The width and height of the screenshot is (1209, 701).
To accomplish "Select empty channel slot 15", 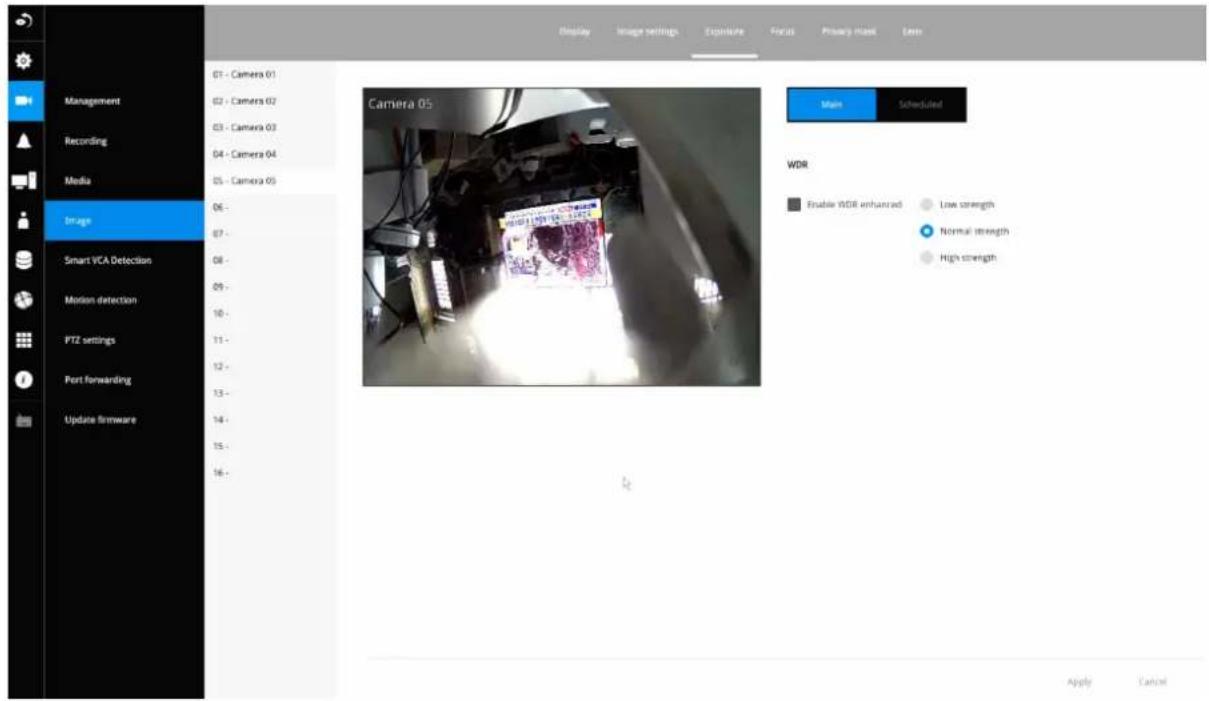I will (x=271, y=446).
